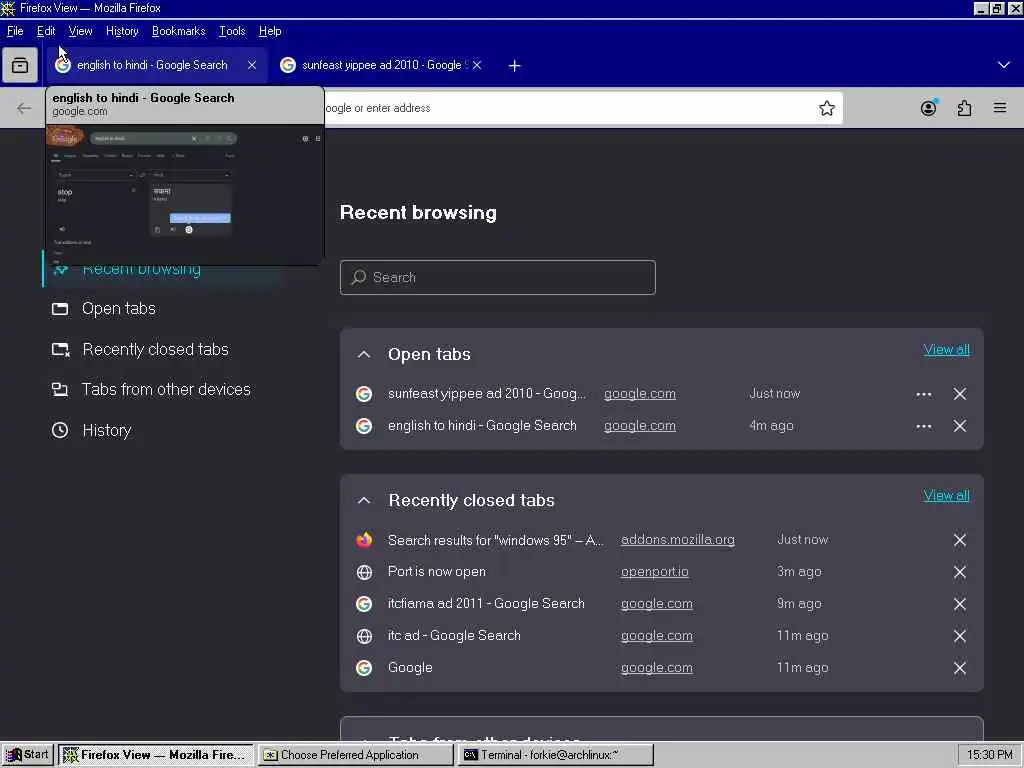Click the Open tabs sidebar icon

[60, 309]
